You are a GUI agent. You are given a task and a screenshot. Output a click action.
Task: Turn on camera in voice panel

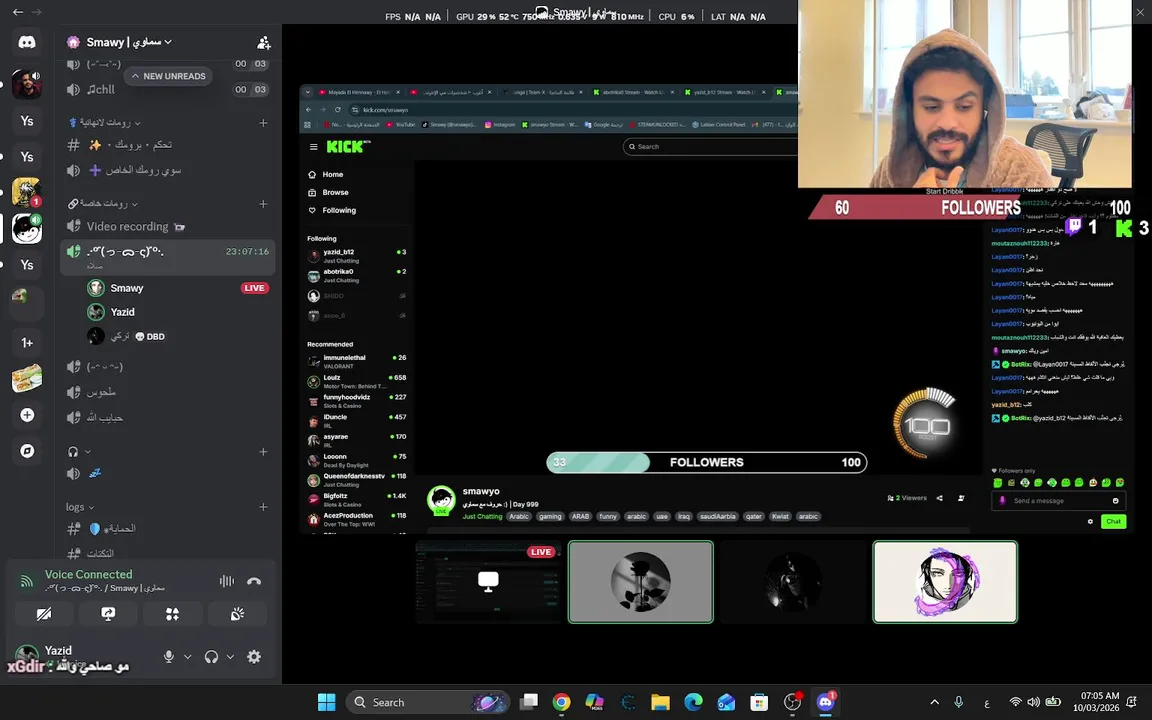coord(44,613)
